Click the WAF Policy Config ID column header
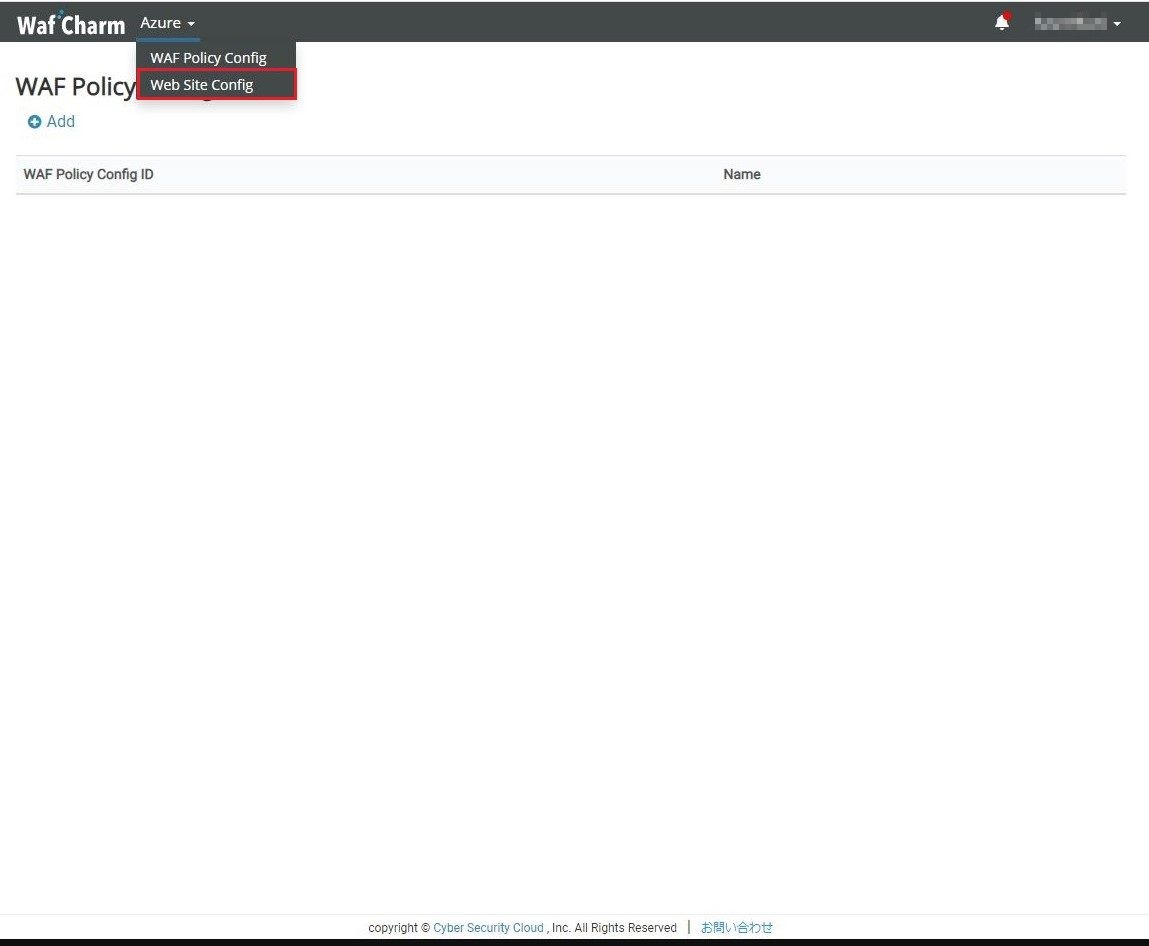 (89, 174)
